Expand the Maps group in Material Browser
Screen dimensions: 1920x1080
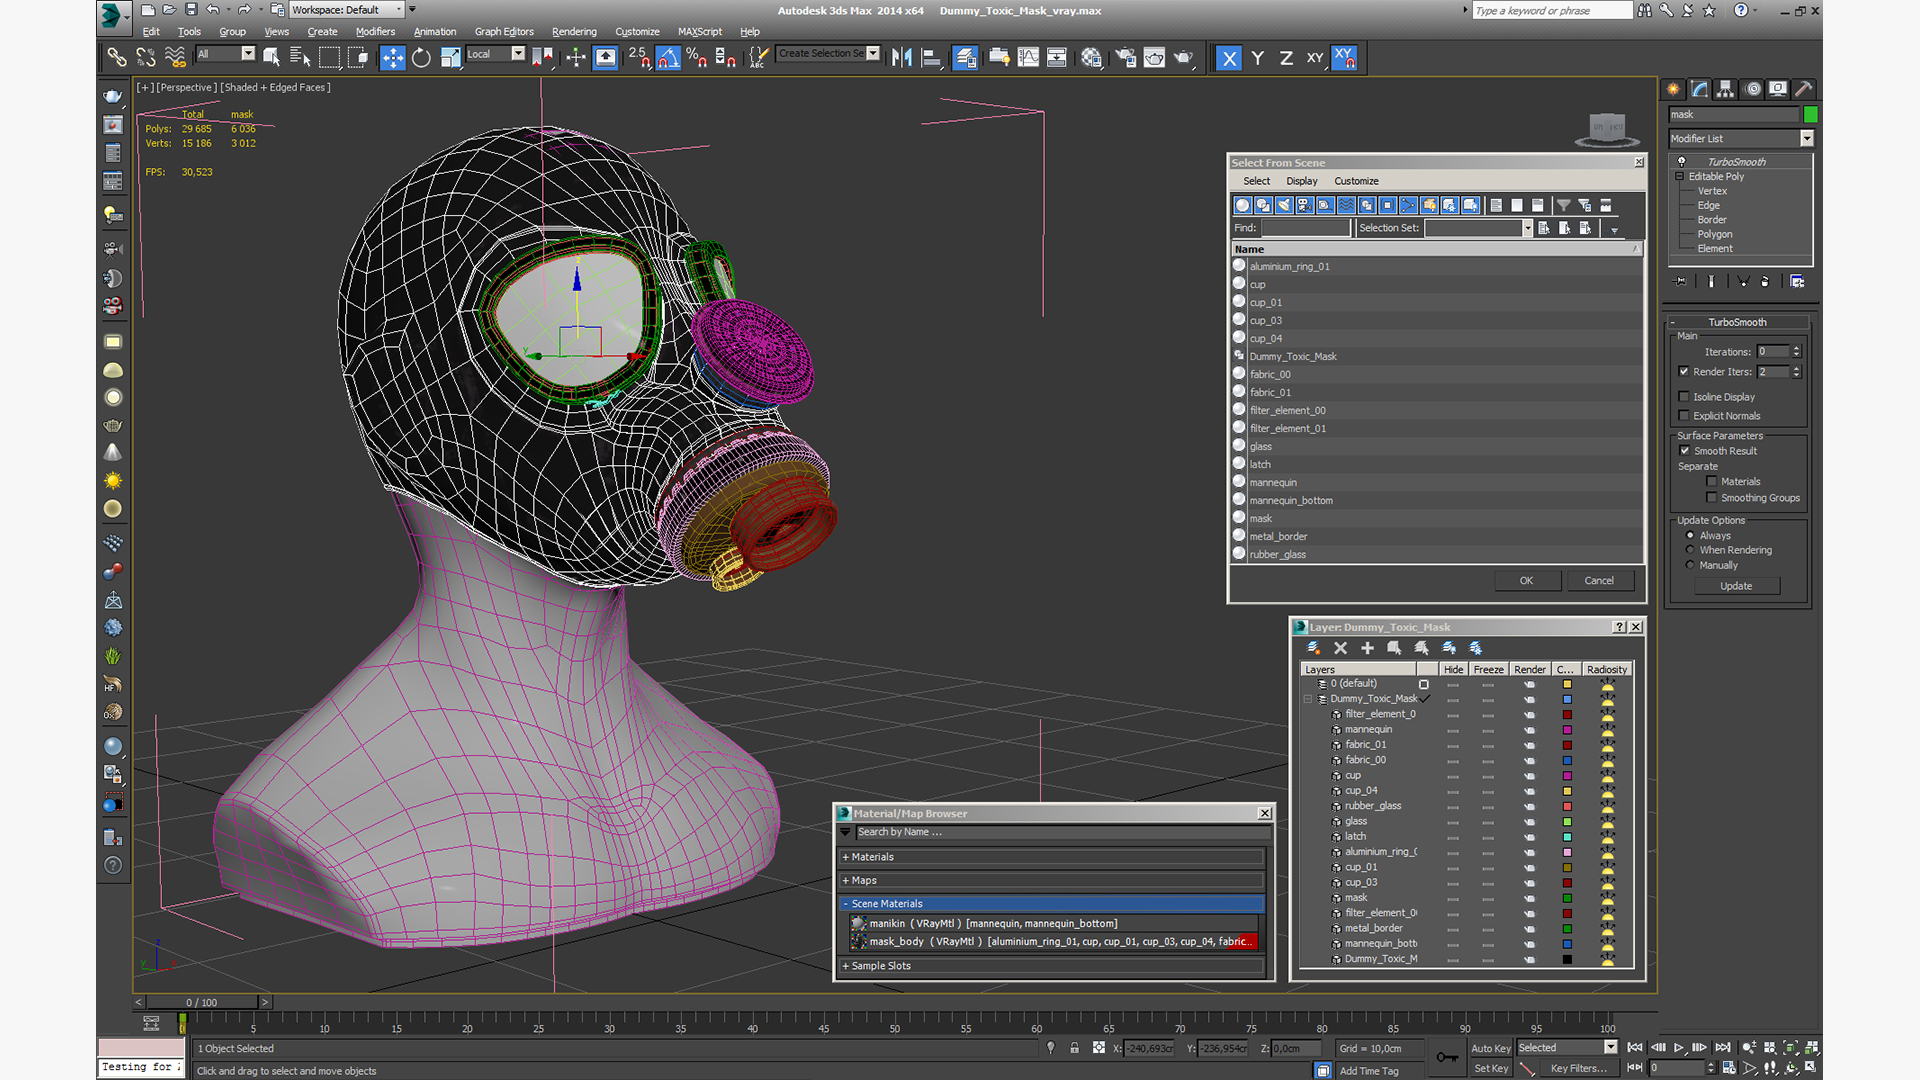coord(1052,881)
